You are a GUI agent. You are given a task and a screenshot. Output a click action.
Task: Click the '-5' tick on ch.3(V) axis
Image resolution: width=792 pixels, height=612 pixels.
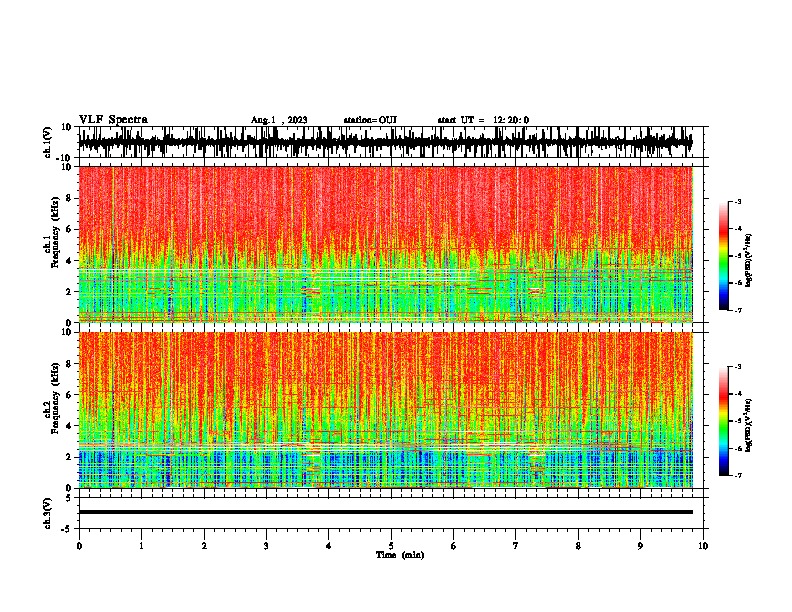(x=67, y=529)
